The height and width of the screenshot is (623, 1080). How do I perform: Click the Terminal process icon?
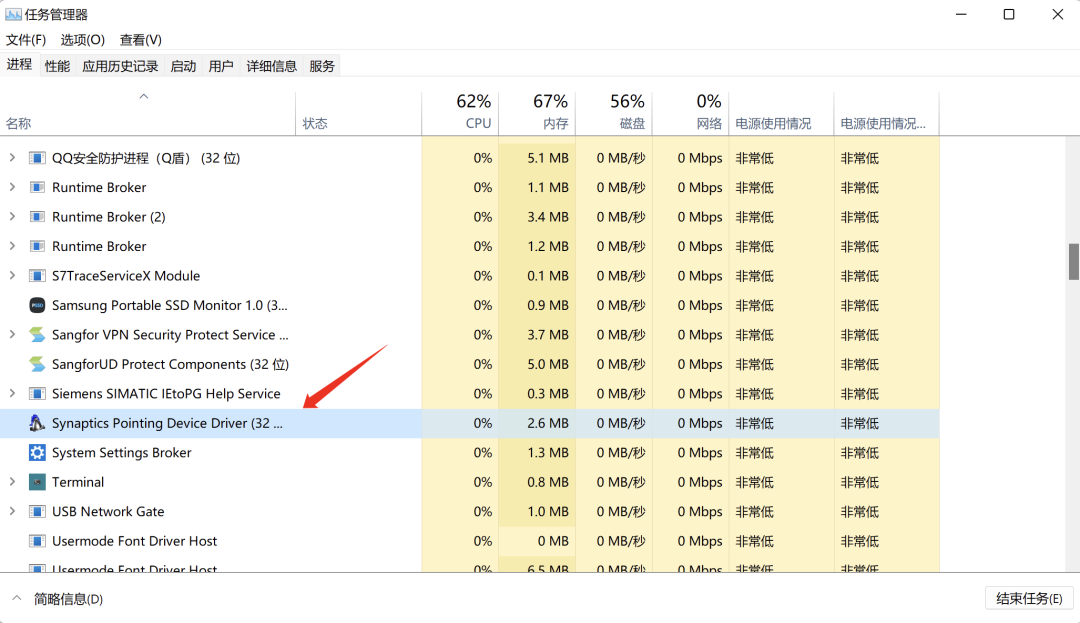[37, 482]
